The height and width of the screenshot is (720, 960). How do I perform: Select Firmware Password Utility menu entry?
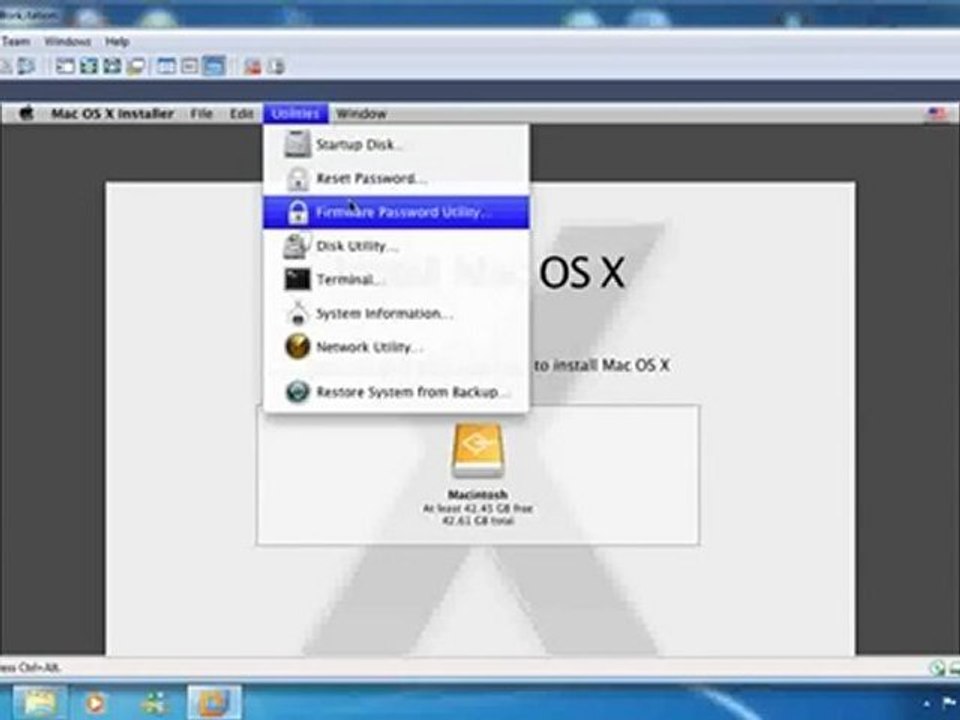click(x=396, y=212)
